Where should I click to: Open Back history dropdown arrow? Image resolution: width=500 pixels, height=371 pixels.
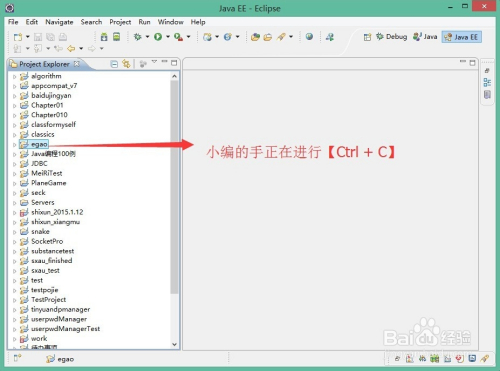click(x=81, y=49)
